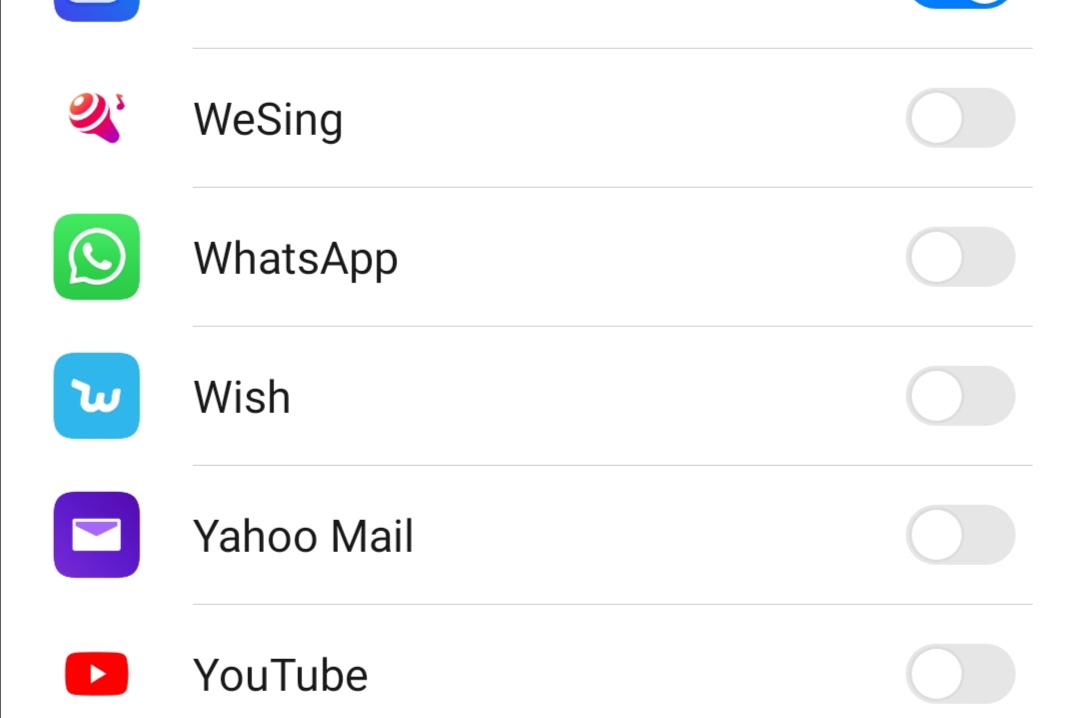
Task: Tap empty space in the Wish row
Action: click(x=600, y=396)
